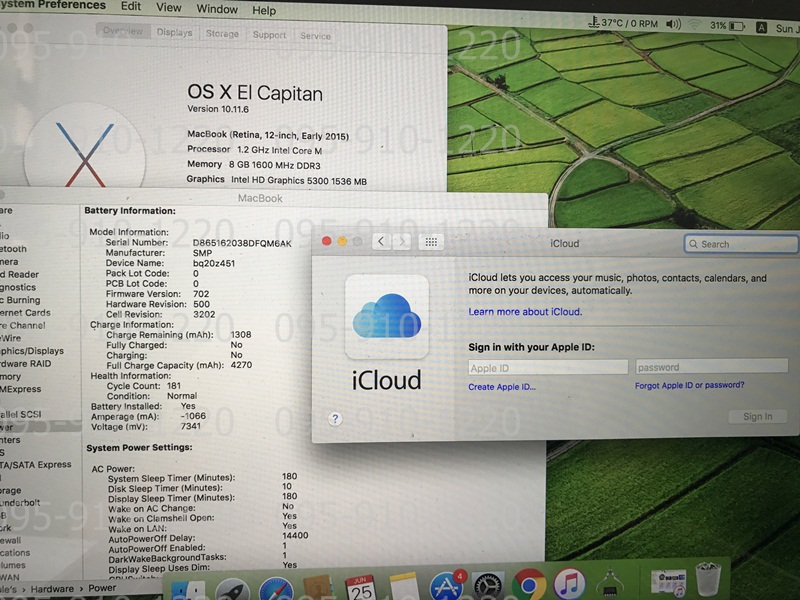The height and width of the screenshot is (600, 800).
Task: Open App Store with 4 badge
Action: click(x=447, y=586)
